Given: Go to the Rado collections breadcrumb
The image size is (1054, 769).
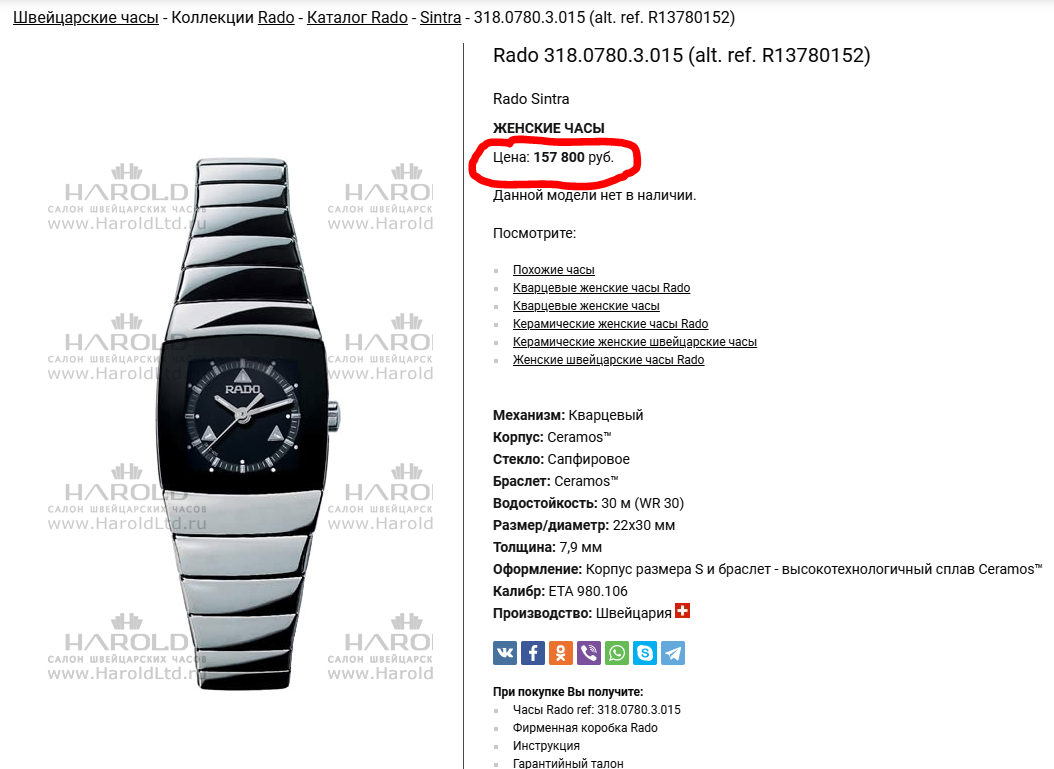Looking at the screenshot, I should point(276,17).
